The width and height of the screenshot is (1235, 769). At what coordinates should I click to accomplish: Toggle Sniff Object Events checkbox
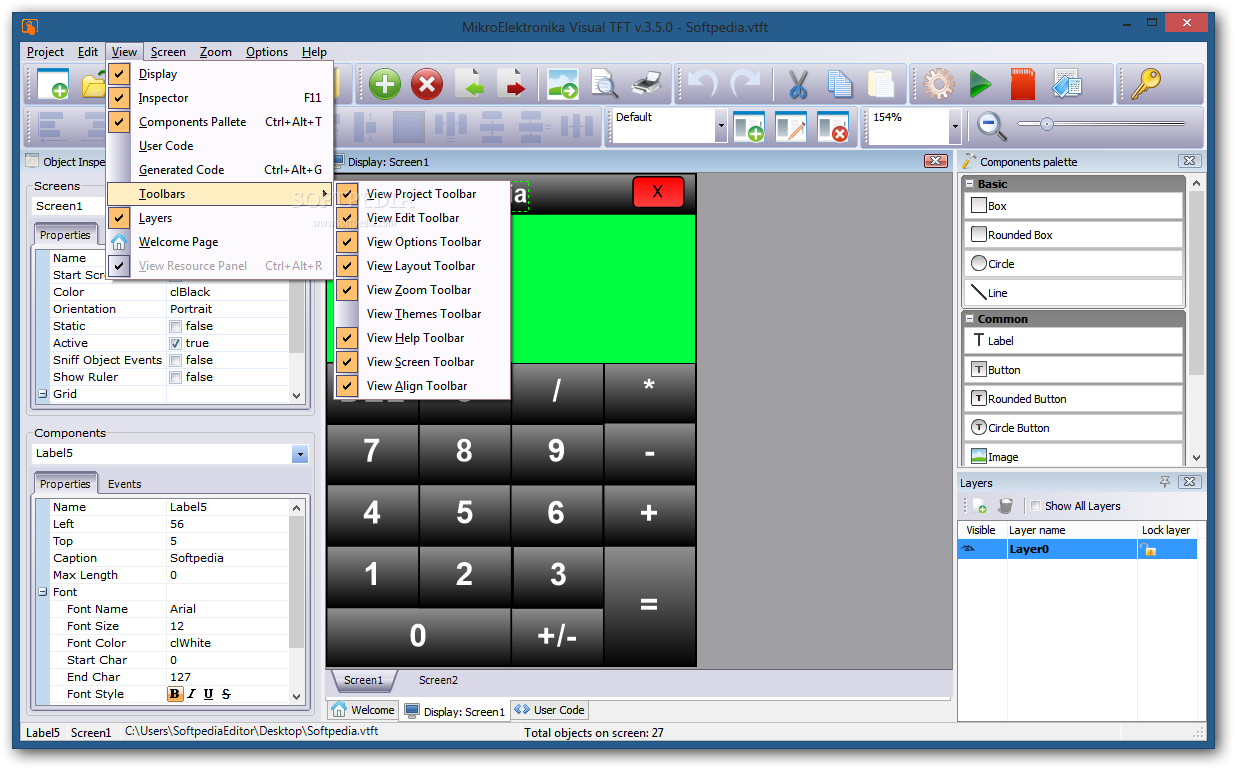coord(176,360)
